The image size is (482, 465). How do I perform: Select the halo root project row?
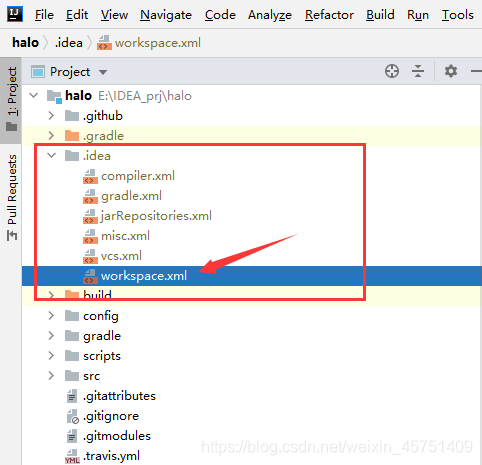[252, 96]
